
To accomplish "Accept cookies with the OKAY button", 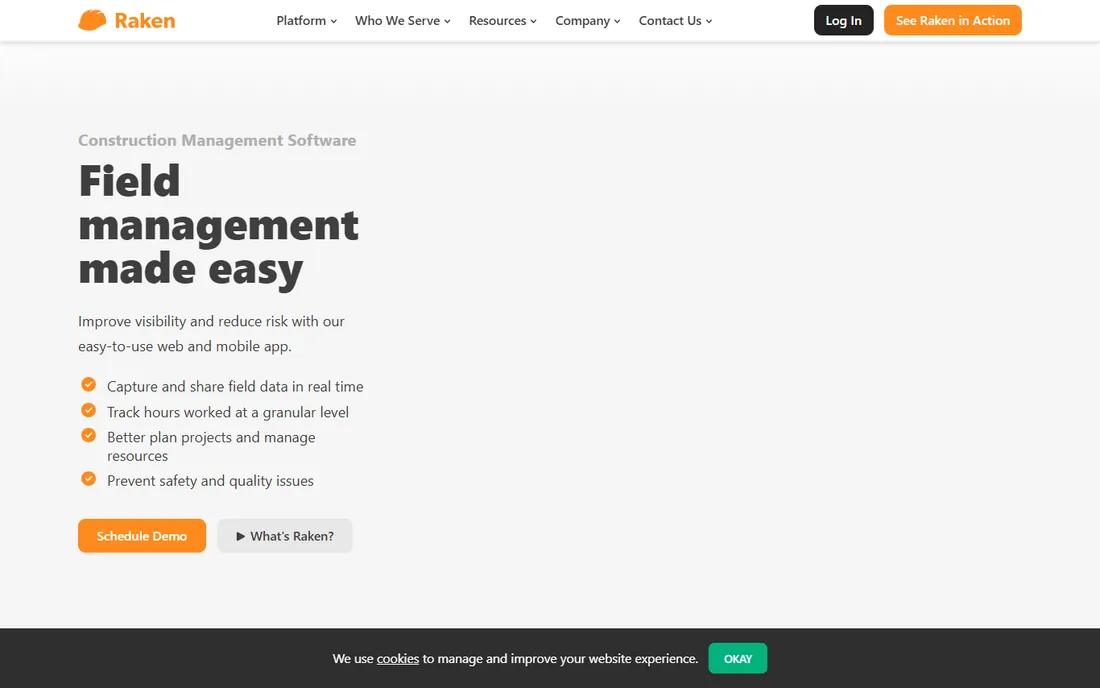I will tap(738, 659).
